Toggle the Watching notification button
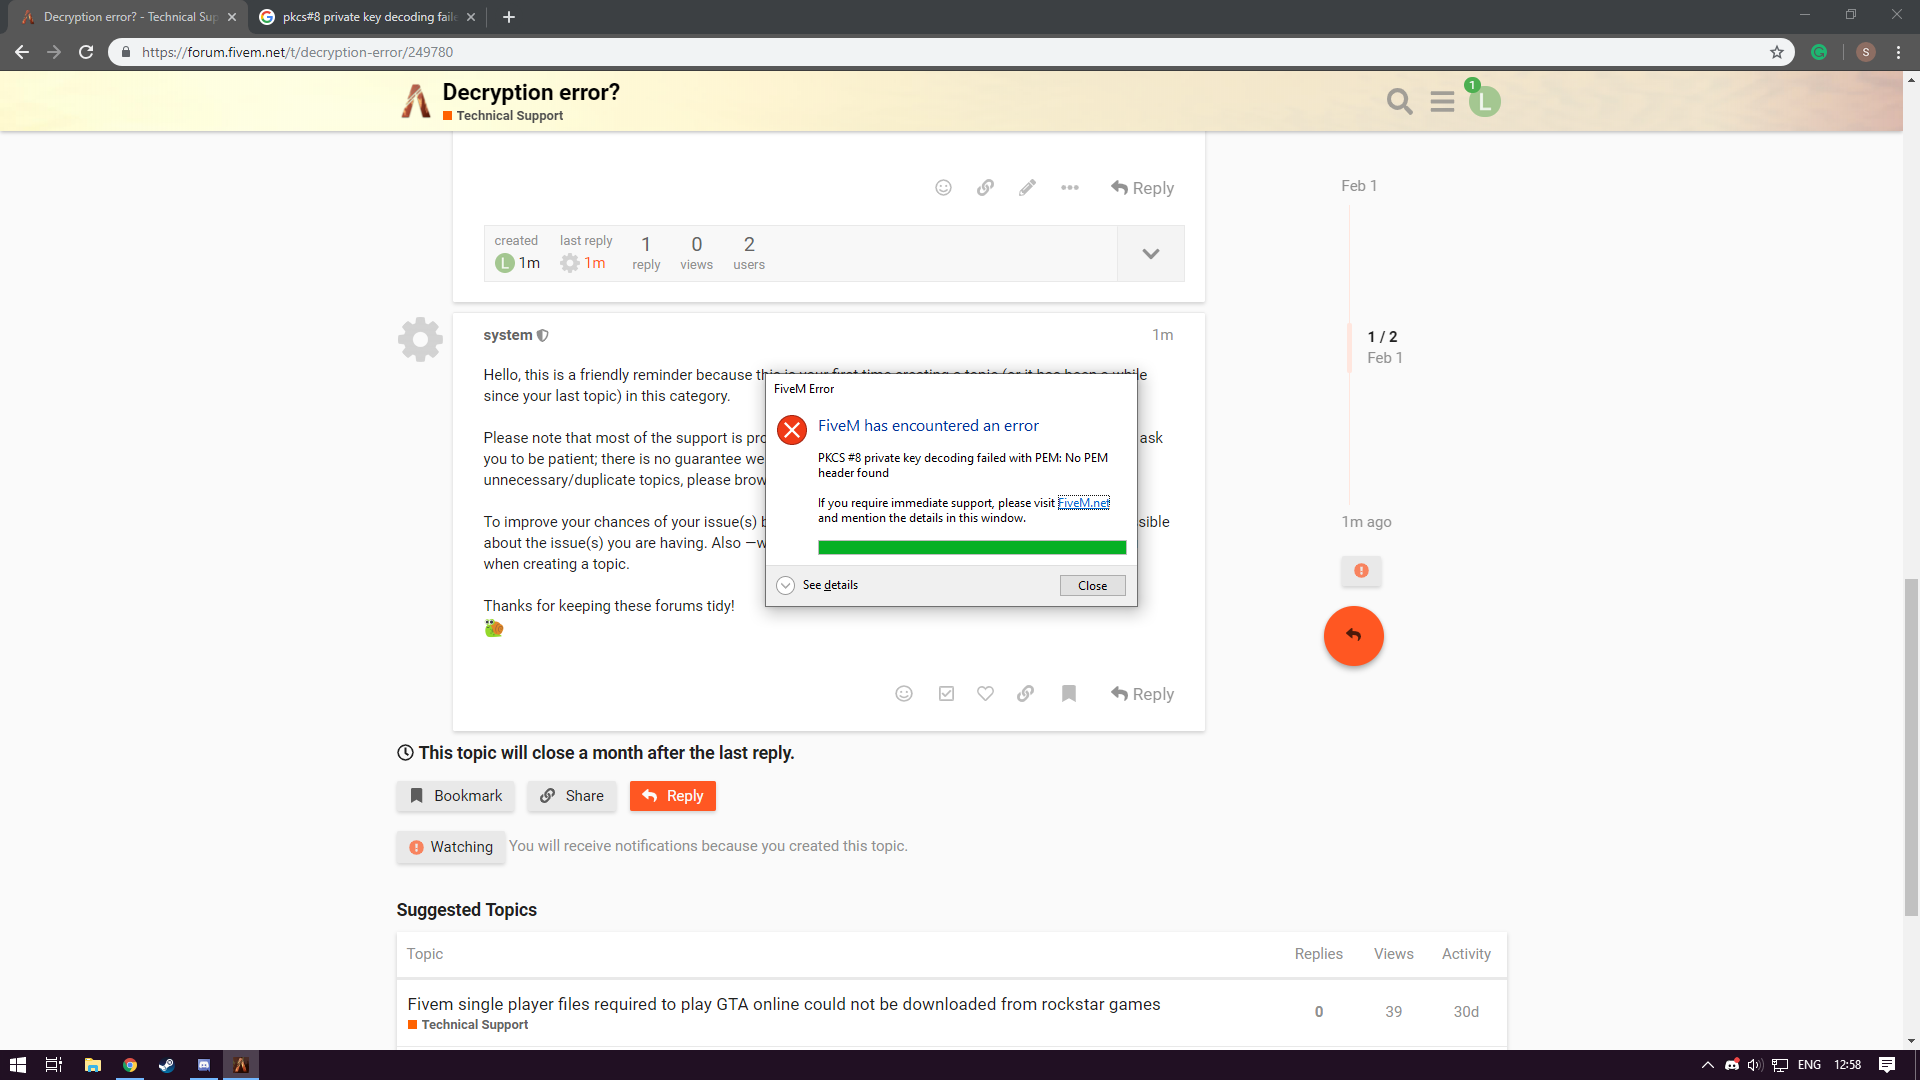 pyautogui.click(x=451, y=847)
